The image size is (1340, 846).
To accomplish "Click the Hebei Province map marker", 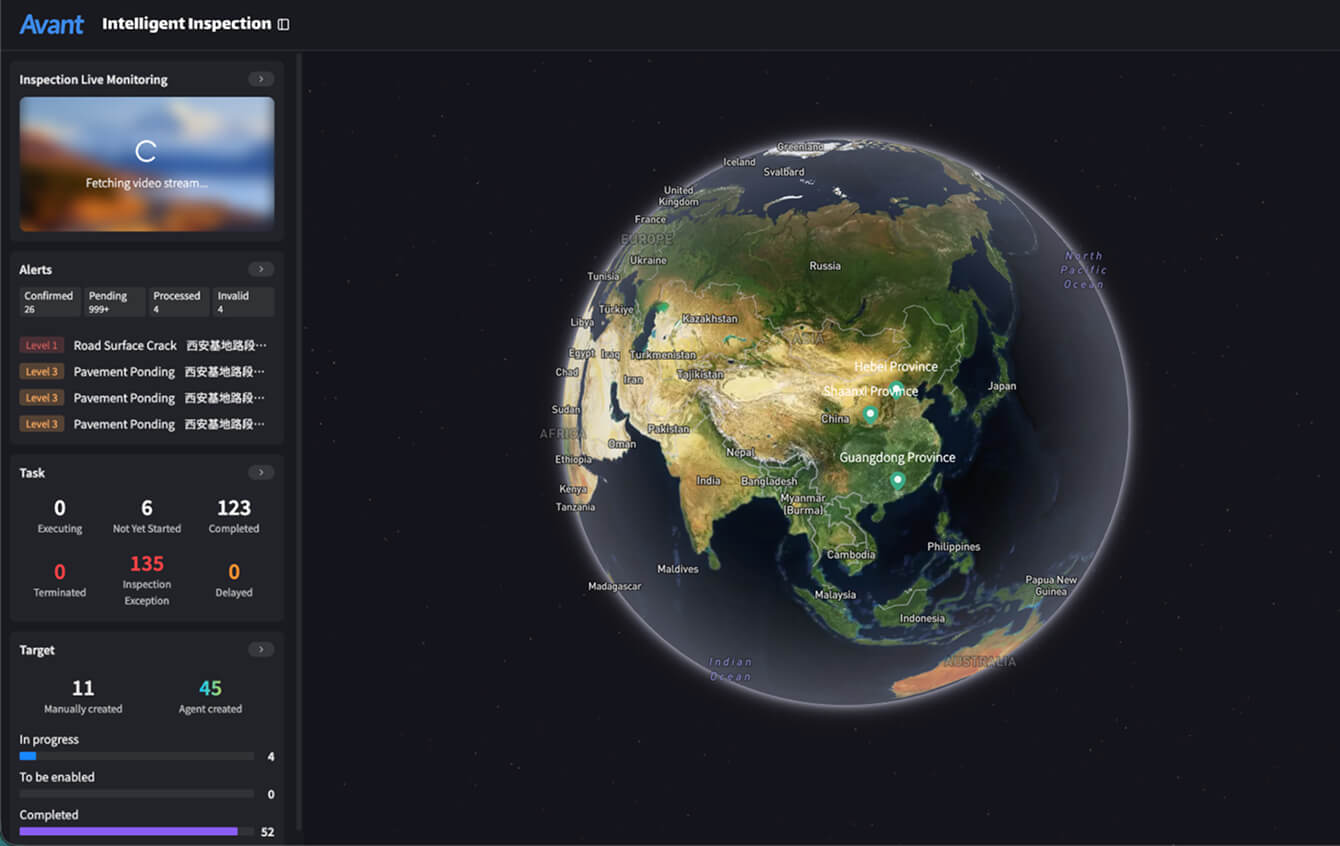I will (x=896, y=388).
